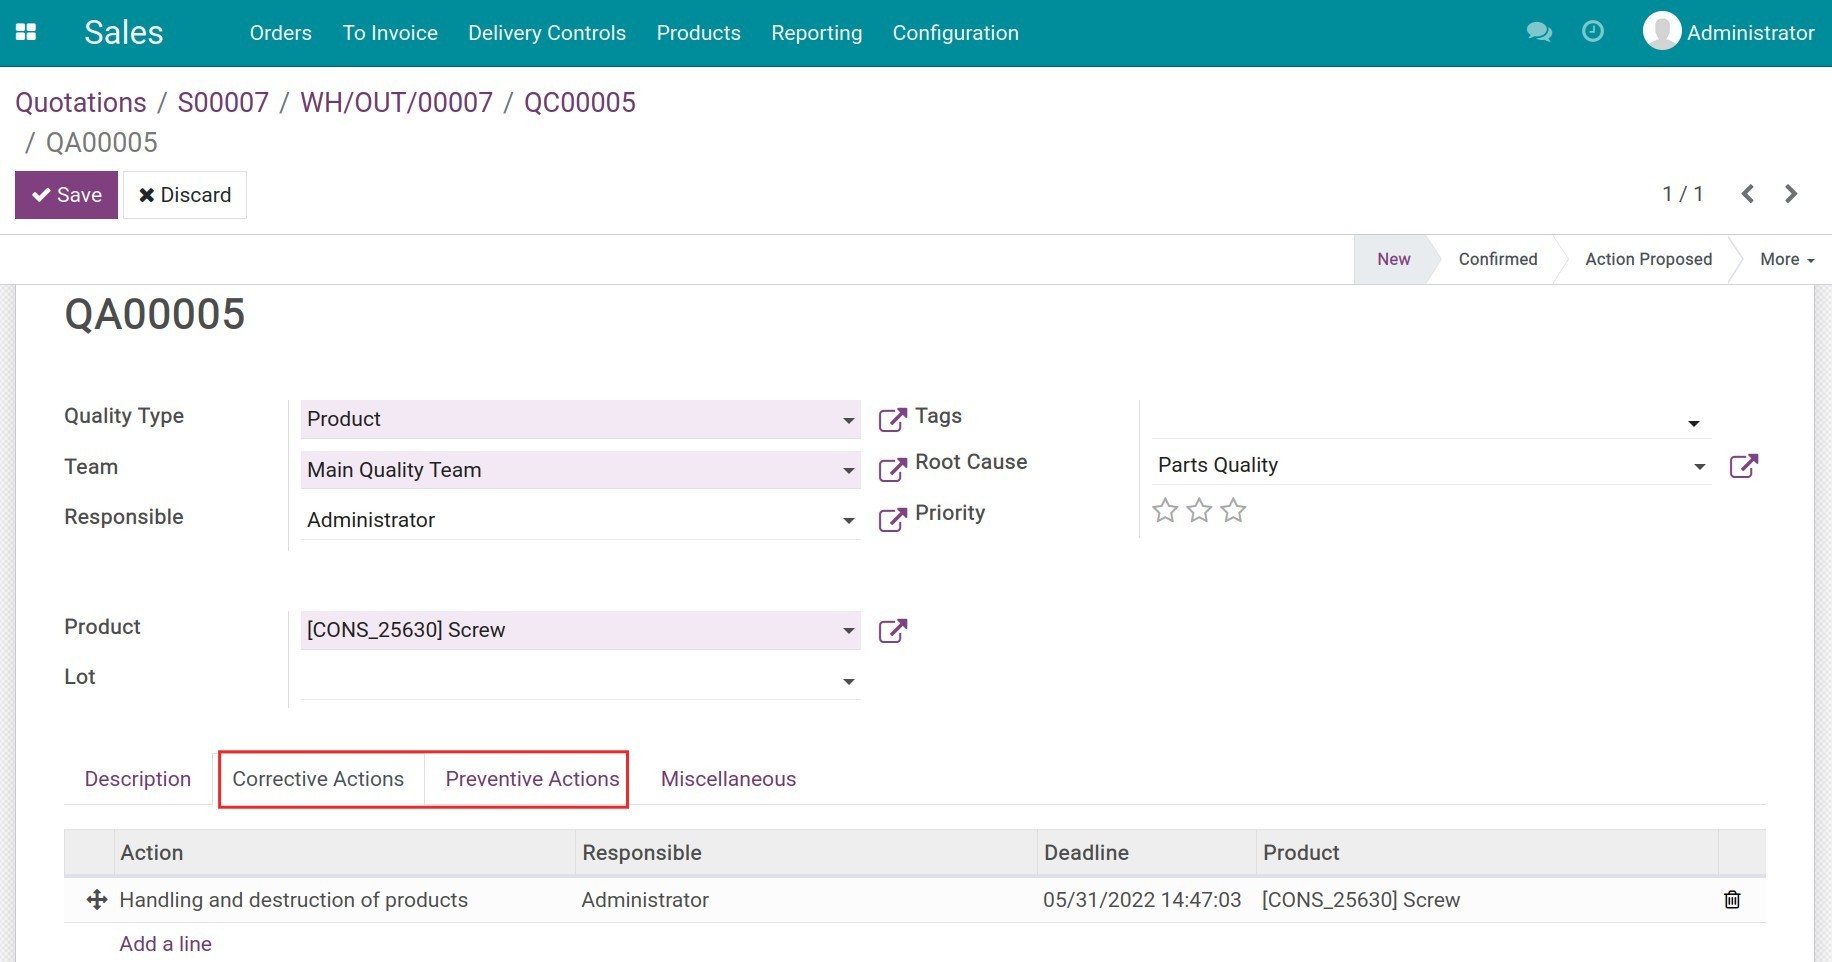Go to next record arrow
The height and width of the screenshot is (962, 1832).
1791,194
